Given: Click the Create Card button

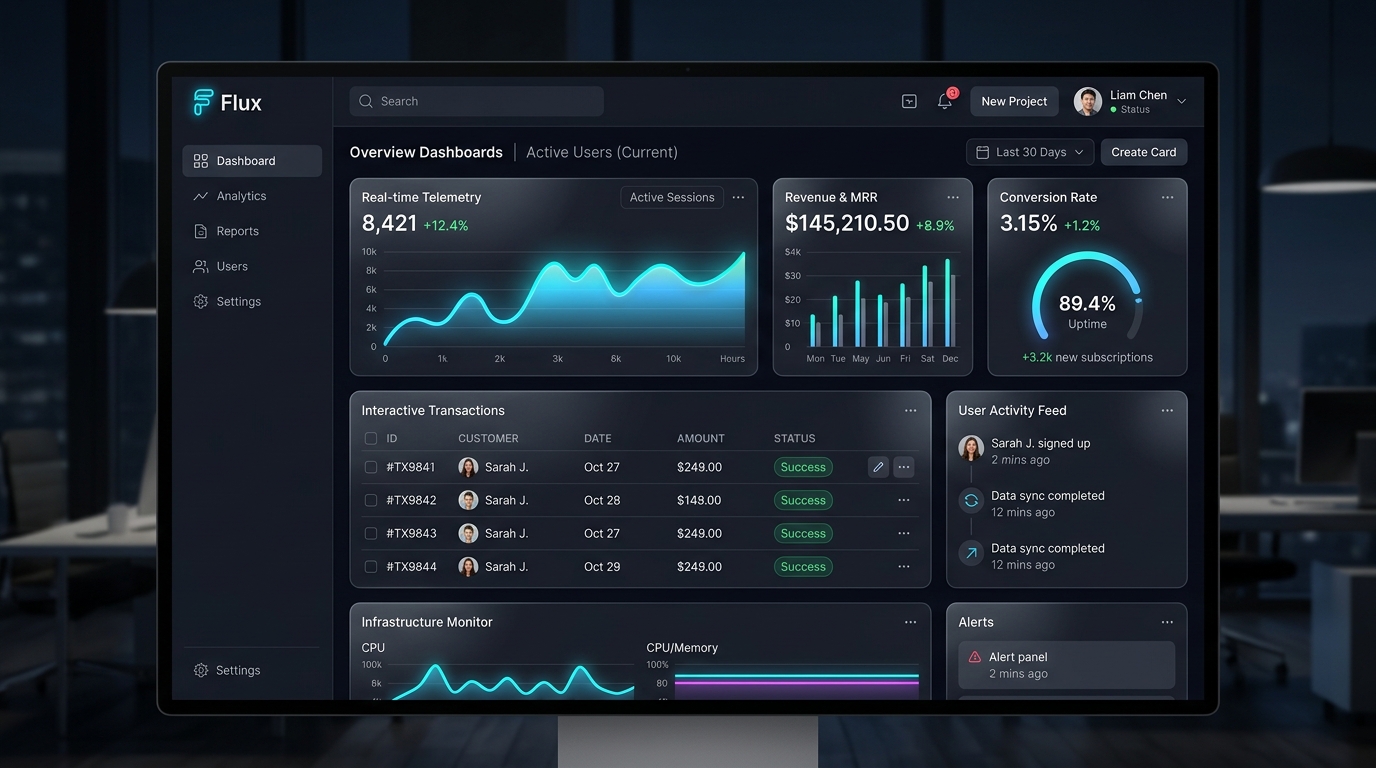Looking at the screenshot, I should 1144,152.
